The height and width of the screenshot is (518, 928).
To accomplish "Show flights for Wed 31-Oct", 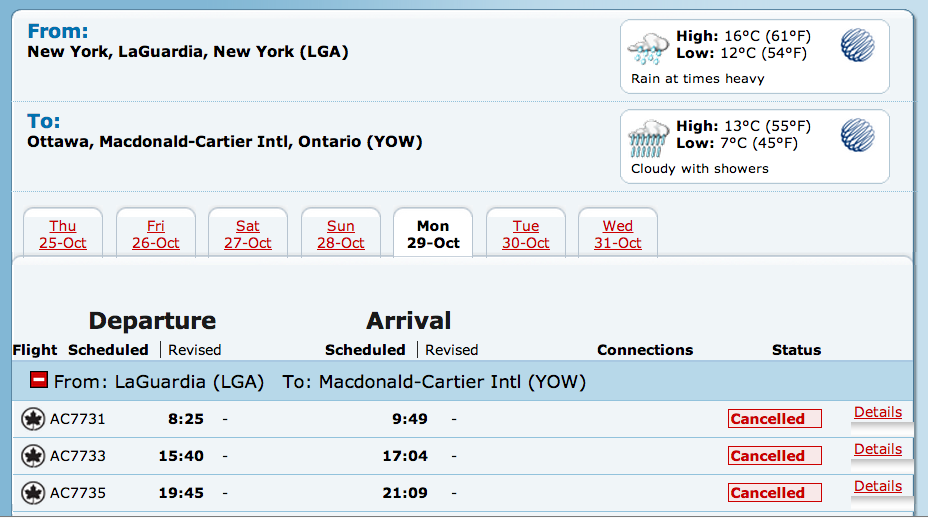I will click(x=618, y=235).
